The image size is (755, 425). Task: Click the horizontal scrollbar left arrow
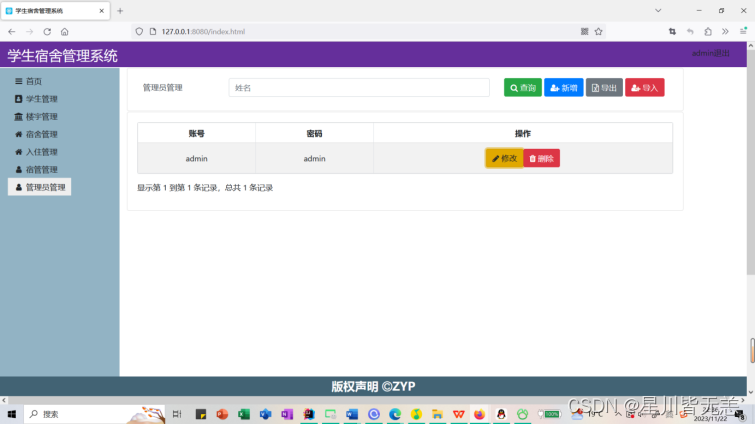[x=4, y=400]
